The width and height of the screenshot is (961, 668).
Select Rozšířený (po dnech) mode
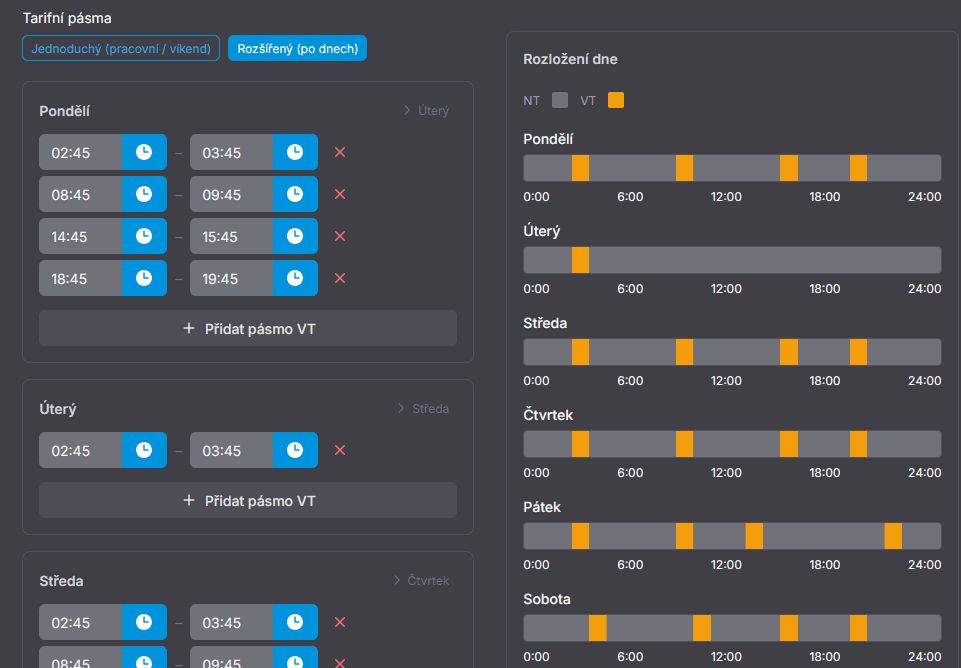(x=297, y=48)
